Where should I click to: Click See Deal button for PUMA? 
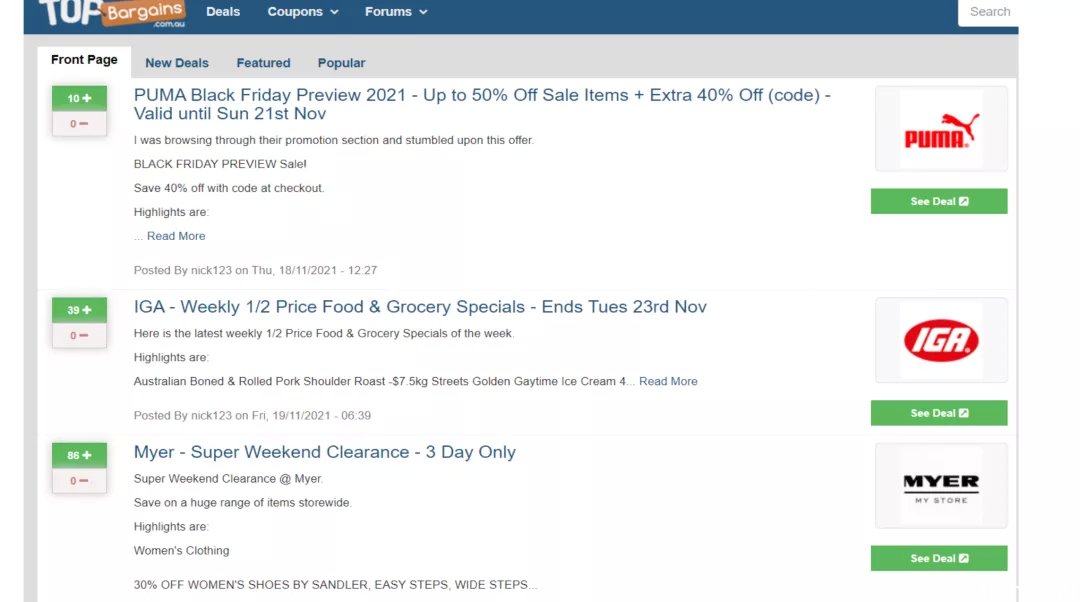coord(939,201)
